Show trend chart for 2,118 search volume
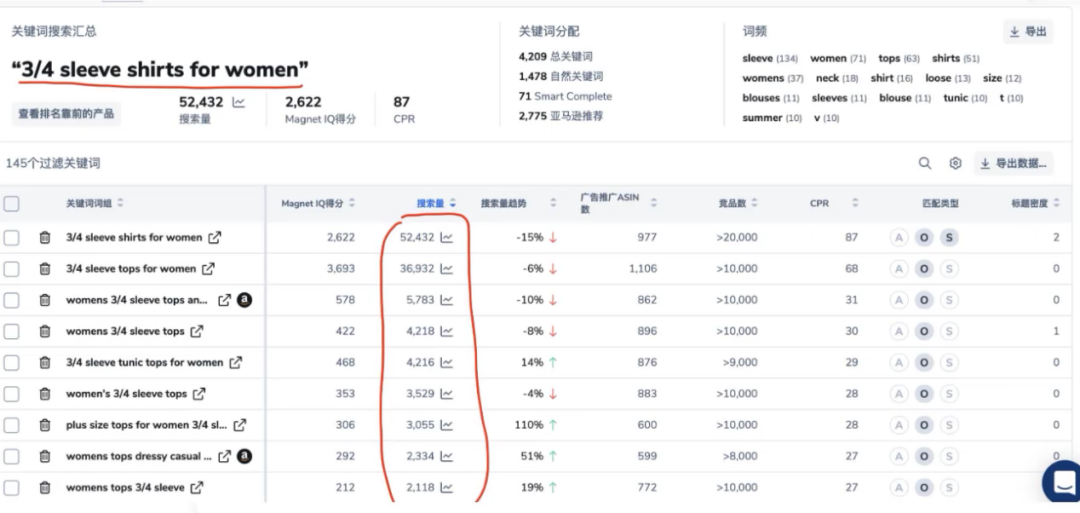Image resolution: width=1080 pixels, height=513 pixels. coord(447,488)
